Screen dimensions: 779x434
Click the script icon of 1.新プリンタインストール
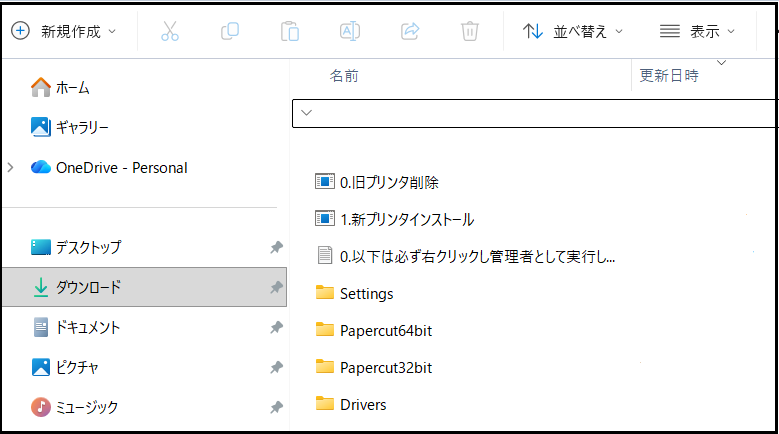[325, 218]
